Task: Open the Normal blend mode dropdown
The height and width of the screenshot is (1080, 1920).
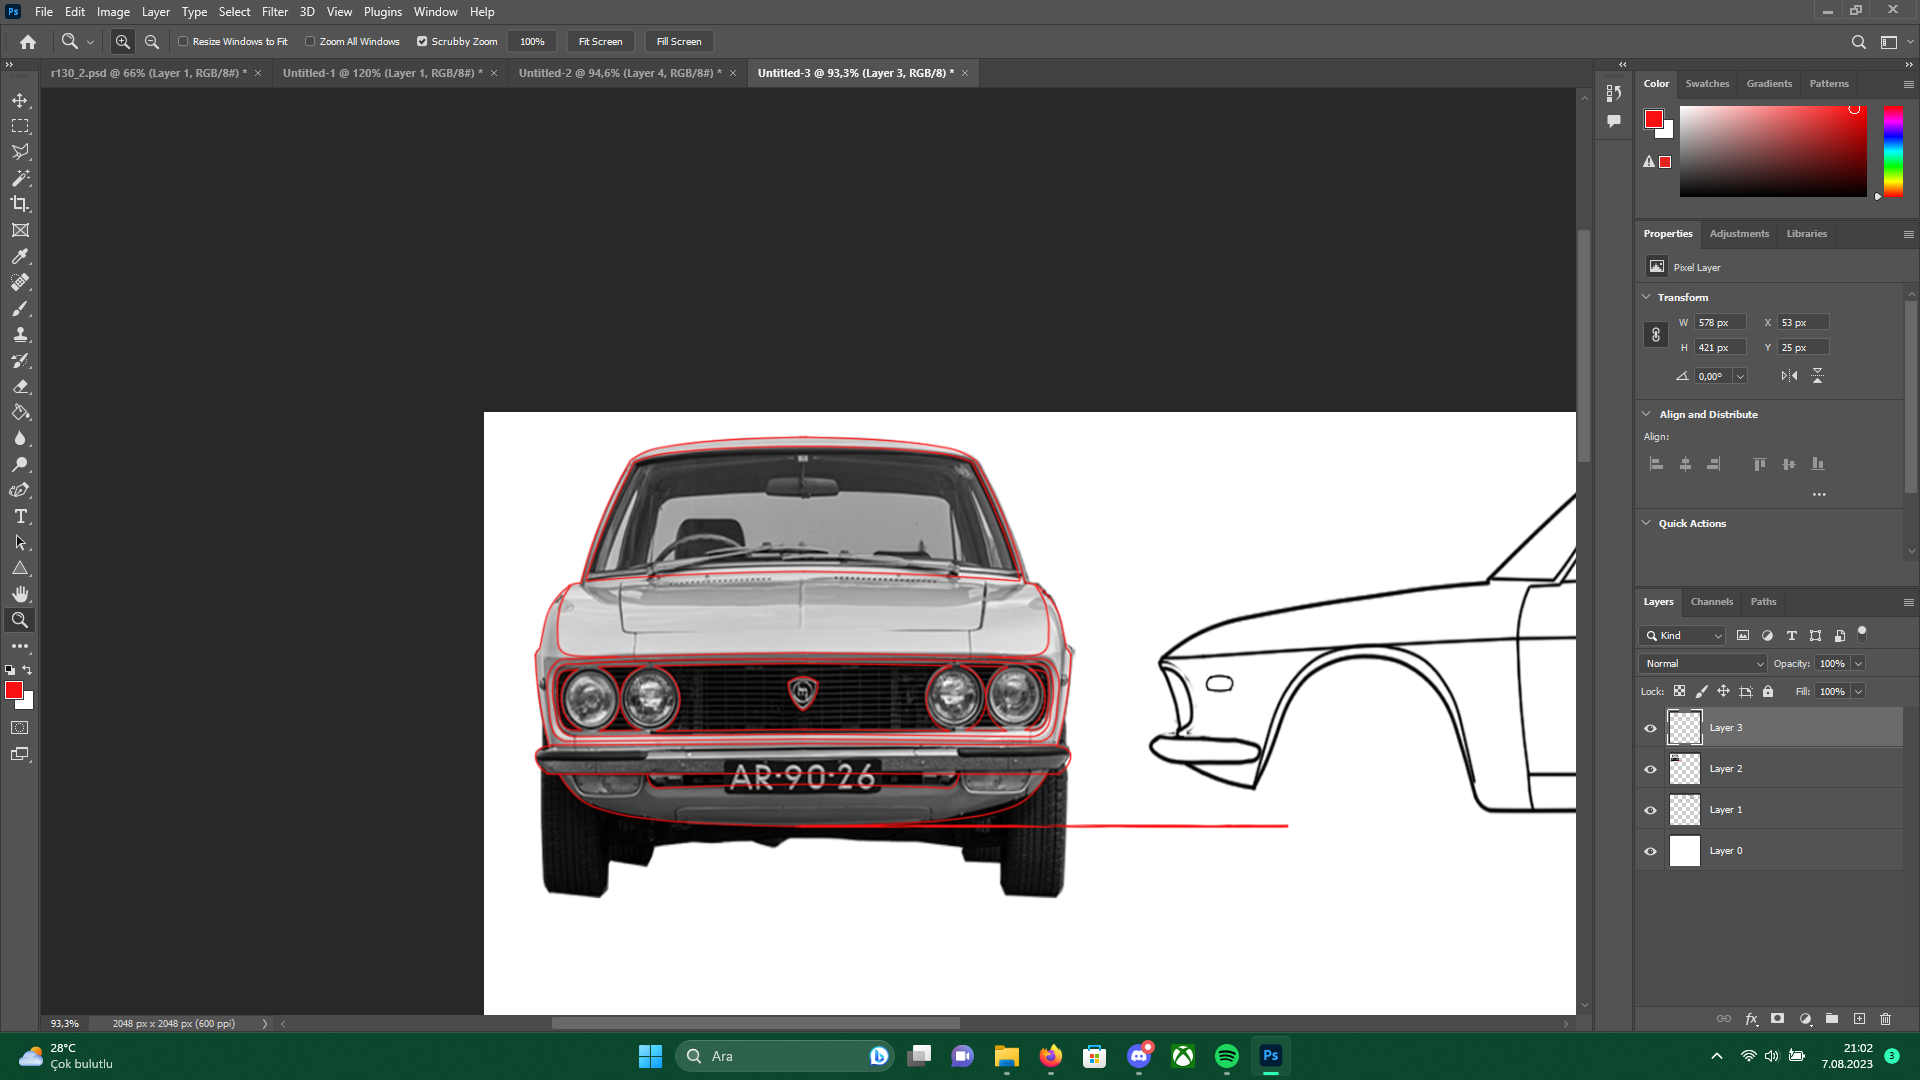Action: 1703,664
